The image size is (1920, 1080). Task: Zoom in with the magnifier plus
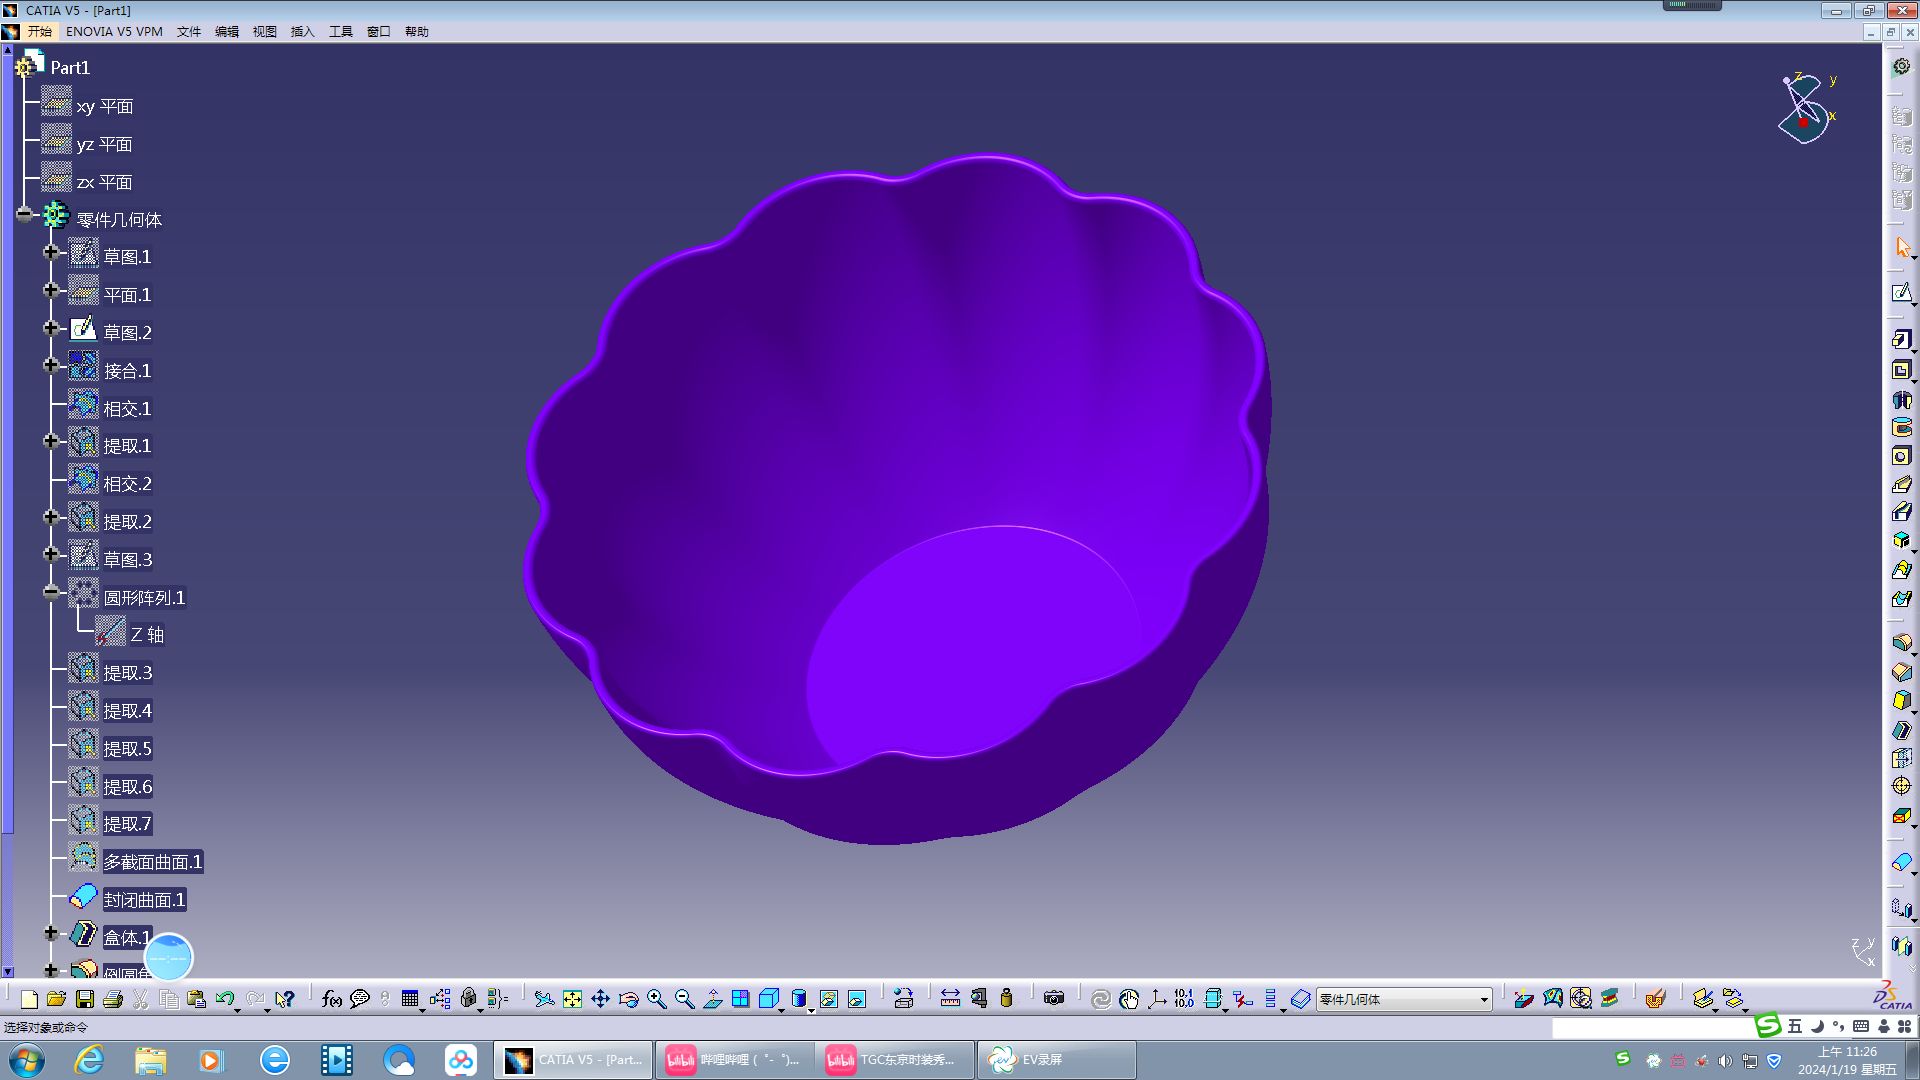[x=656, y=999]
